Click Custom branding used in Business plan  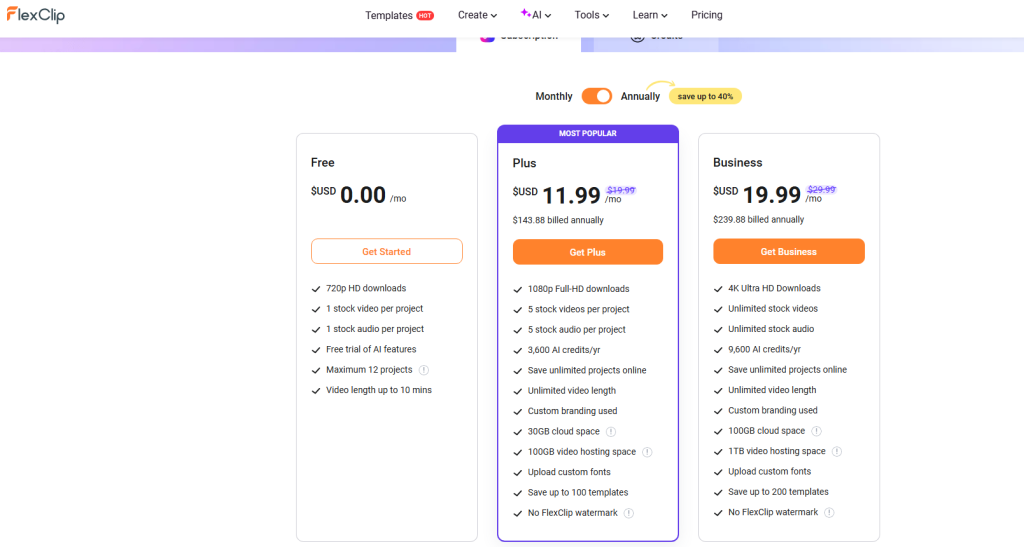tap(773, 410)
